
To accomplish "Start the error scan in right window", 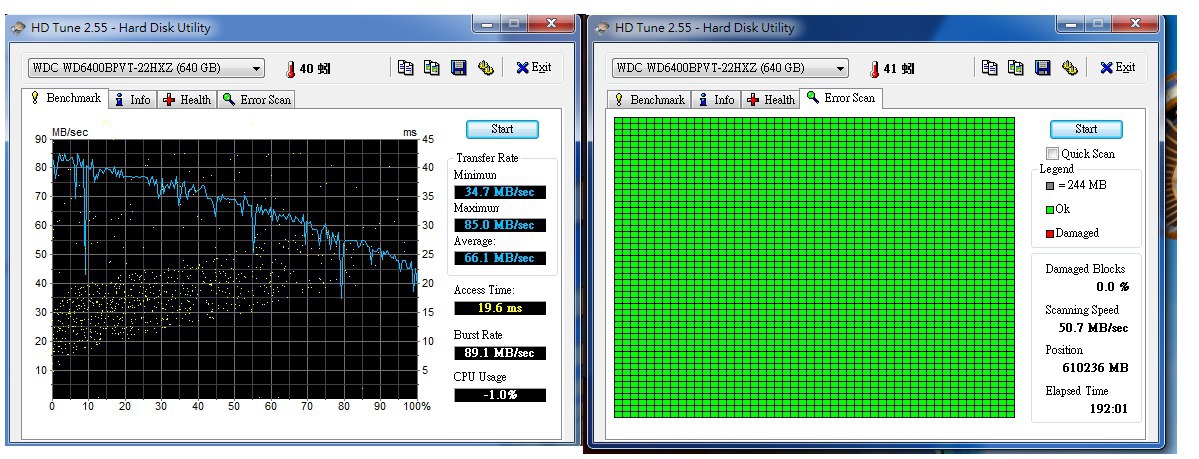I will point(1086,129).
